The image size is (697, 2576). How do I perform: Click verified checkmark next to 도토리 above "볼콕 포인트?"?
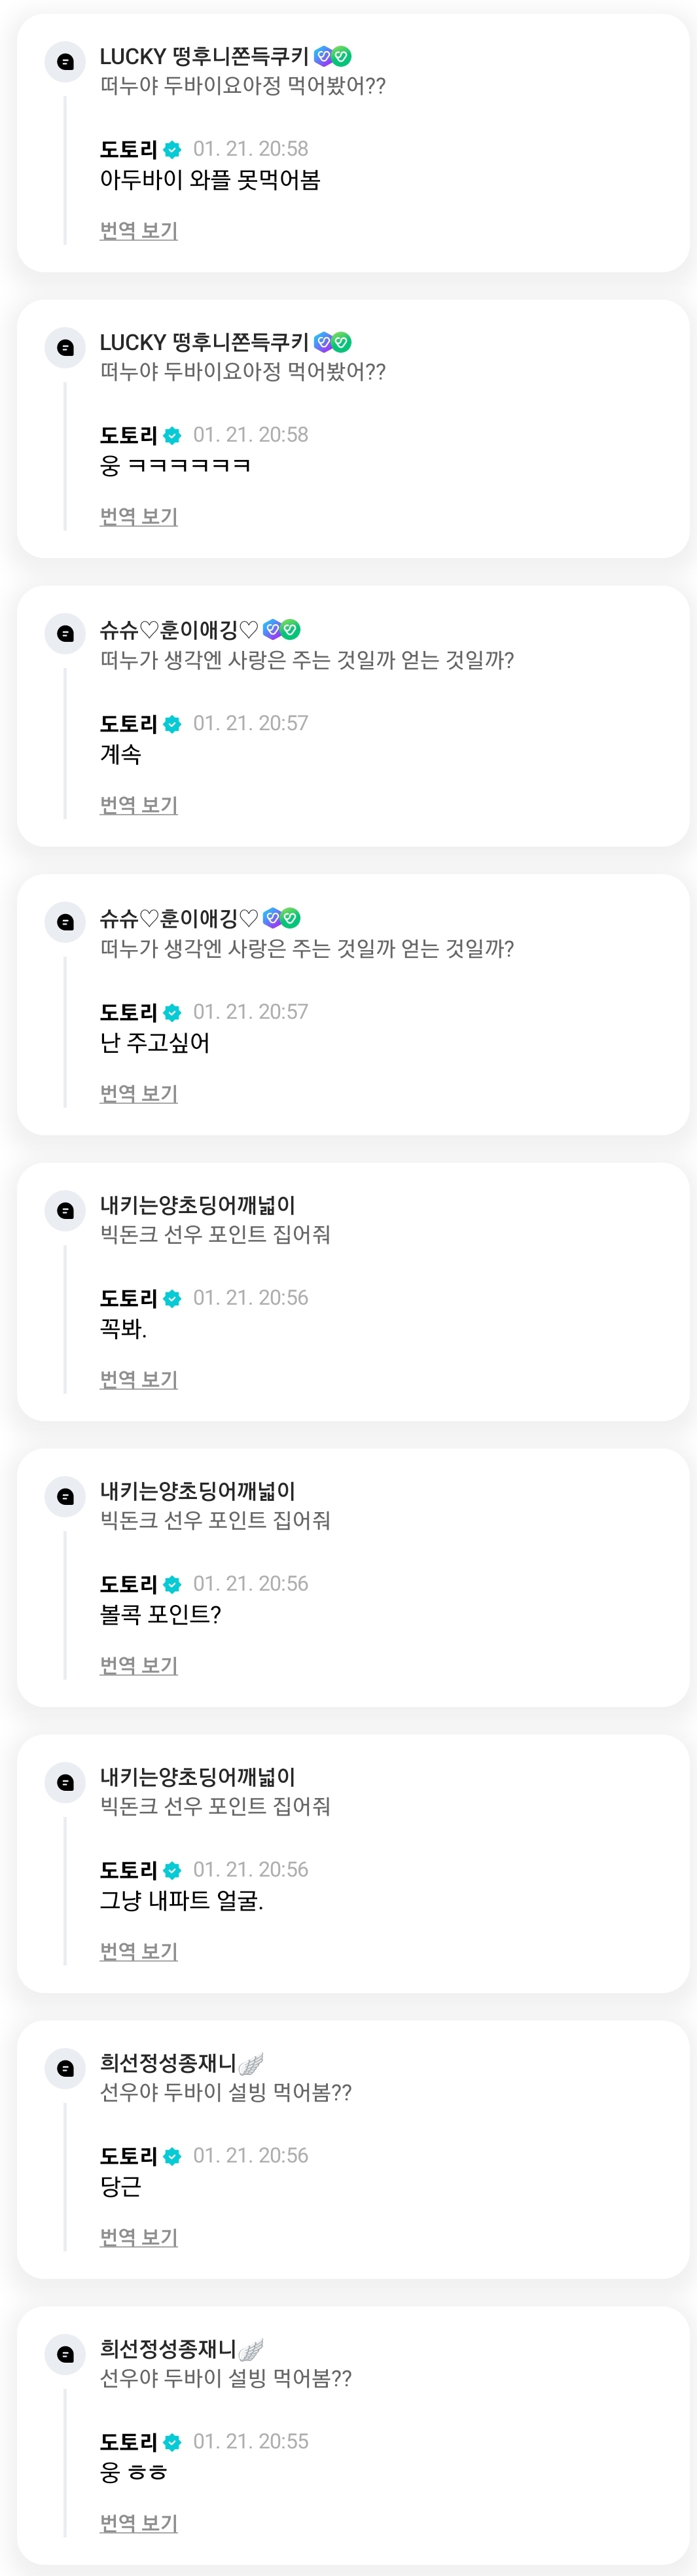tap(172, 1584)
